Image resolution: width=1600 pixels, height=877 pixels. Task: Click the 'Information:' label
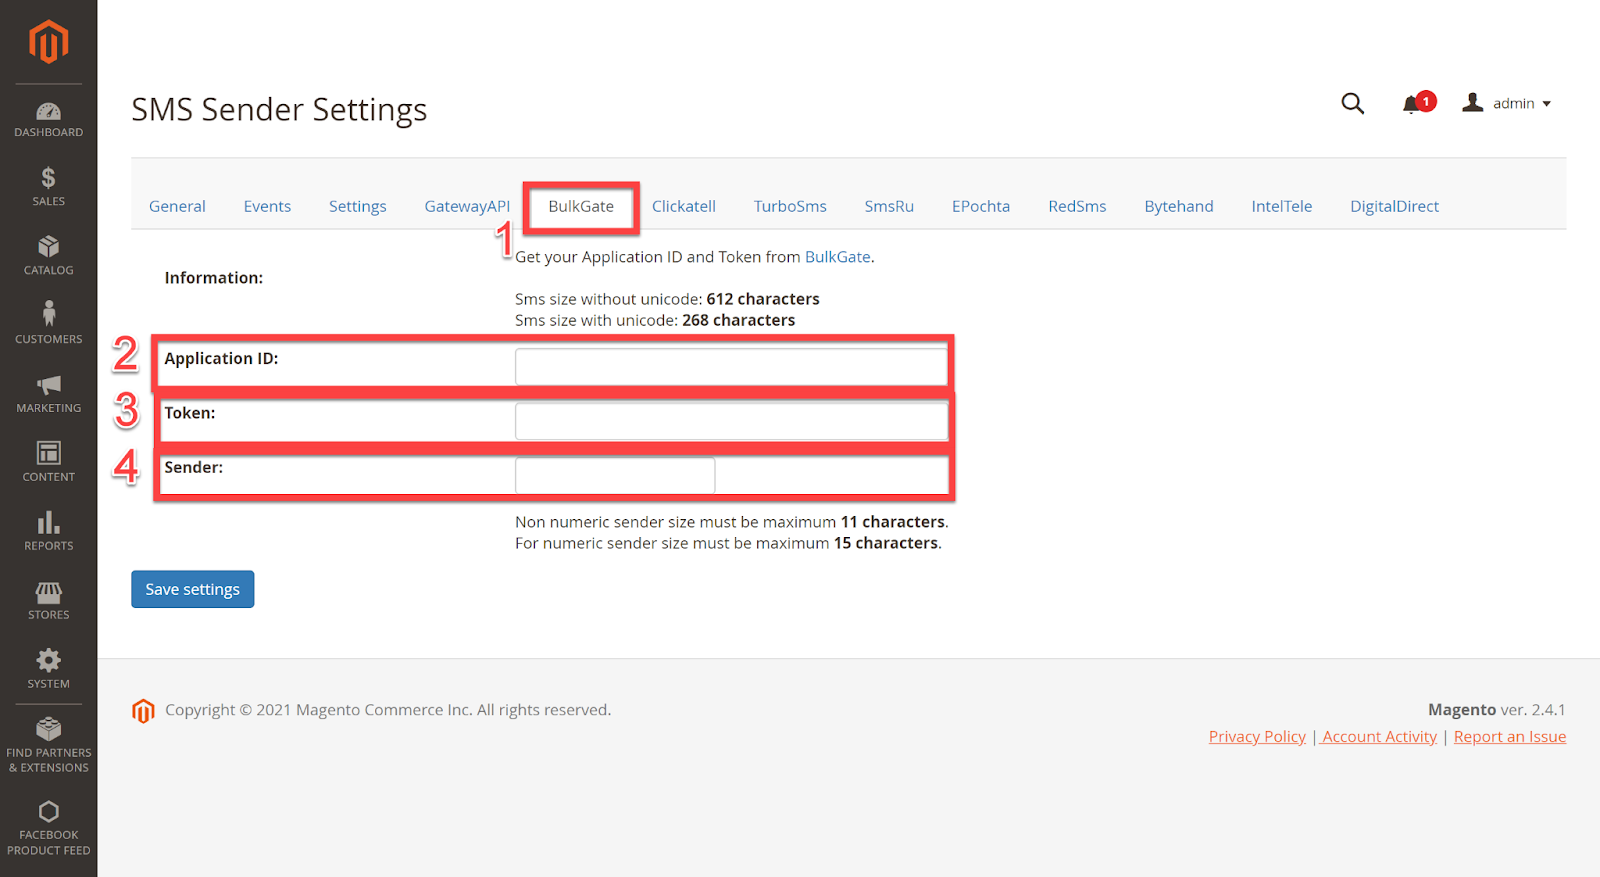point(214,278)
